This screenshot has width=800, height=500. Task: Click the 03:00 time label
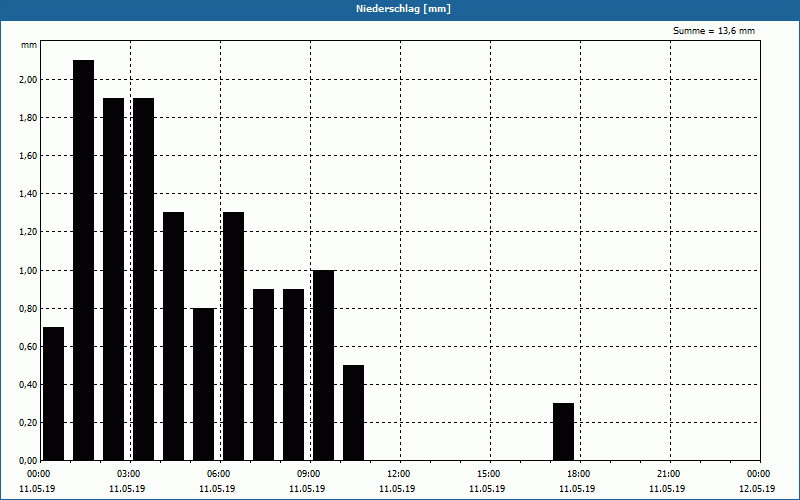129,474
